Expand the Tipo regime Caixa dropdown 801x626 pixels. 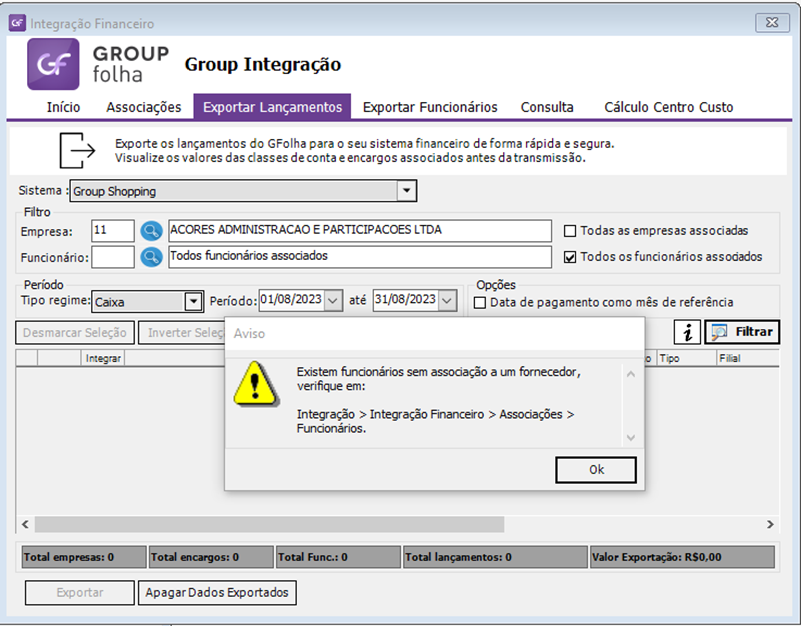[x=193, y=302]
